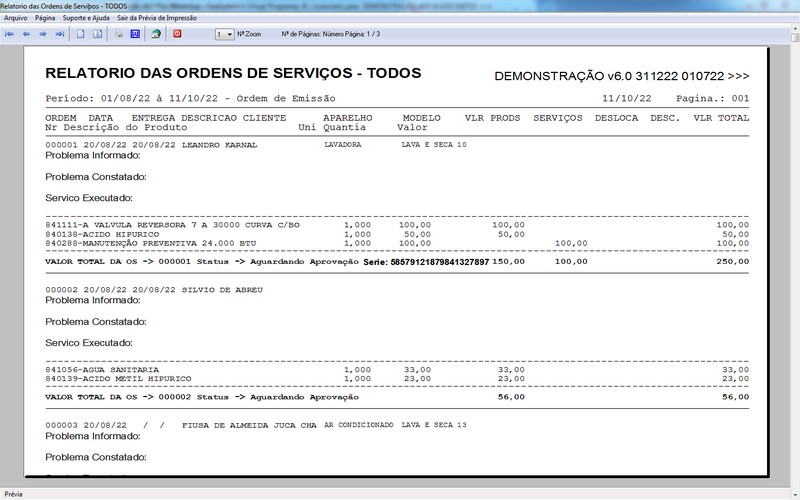
Task: Jump to the last page arrow
Action: [60, 34]
